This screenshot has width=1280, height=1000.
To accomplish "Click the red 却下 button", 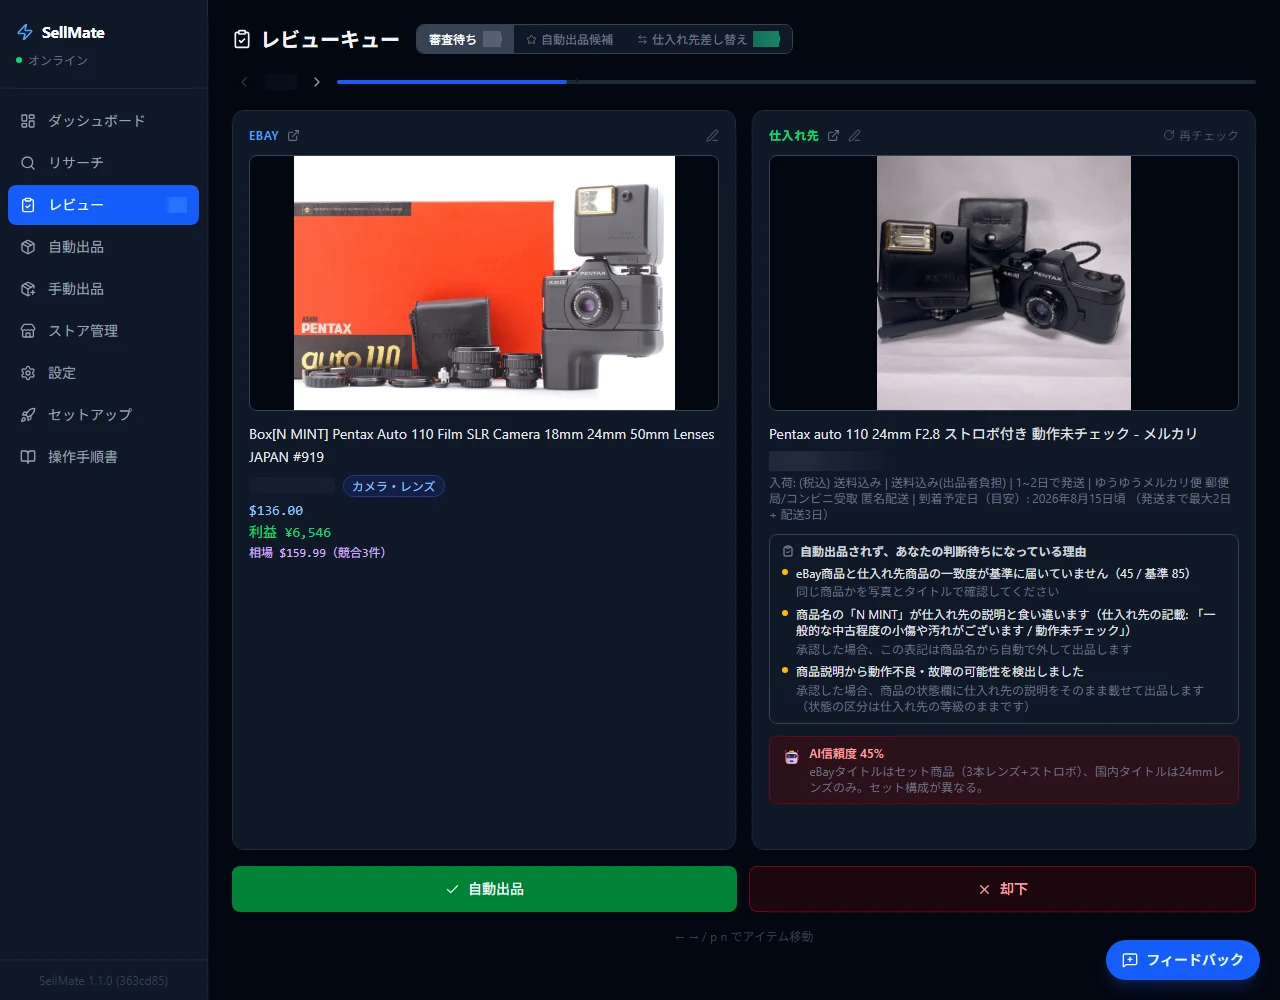I will [1002, 889].
